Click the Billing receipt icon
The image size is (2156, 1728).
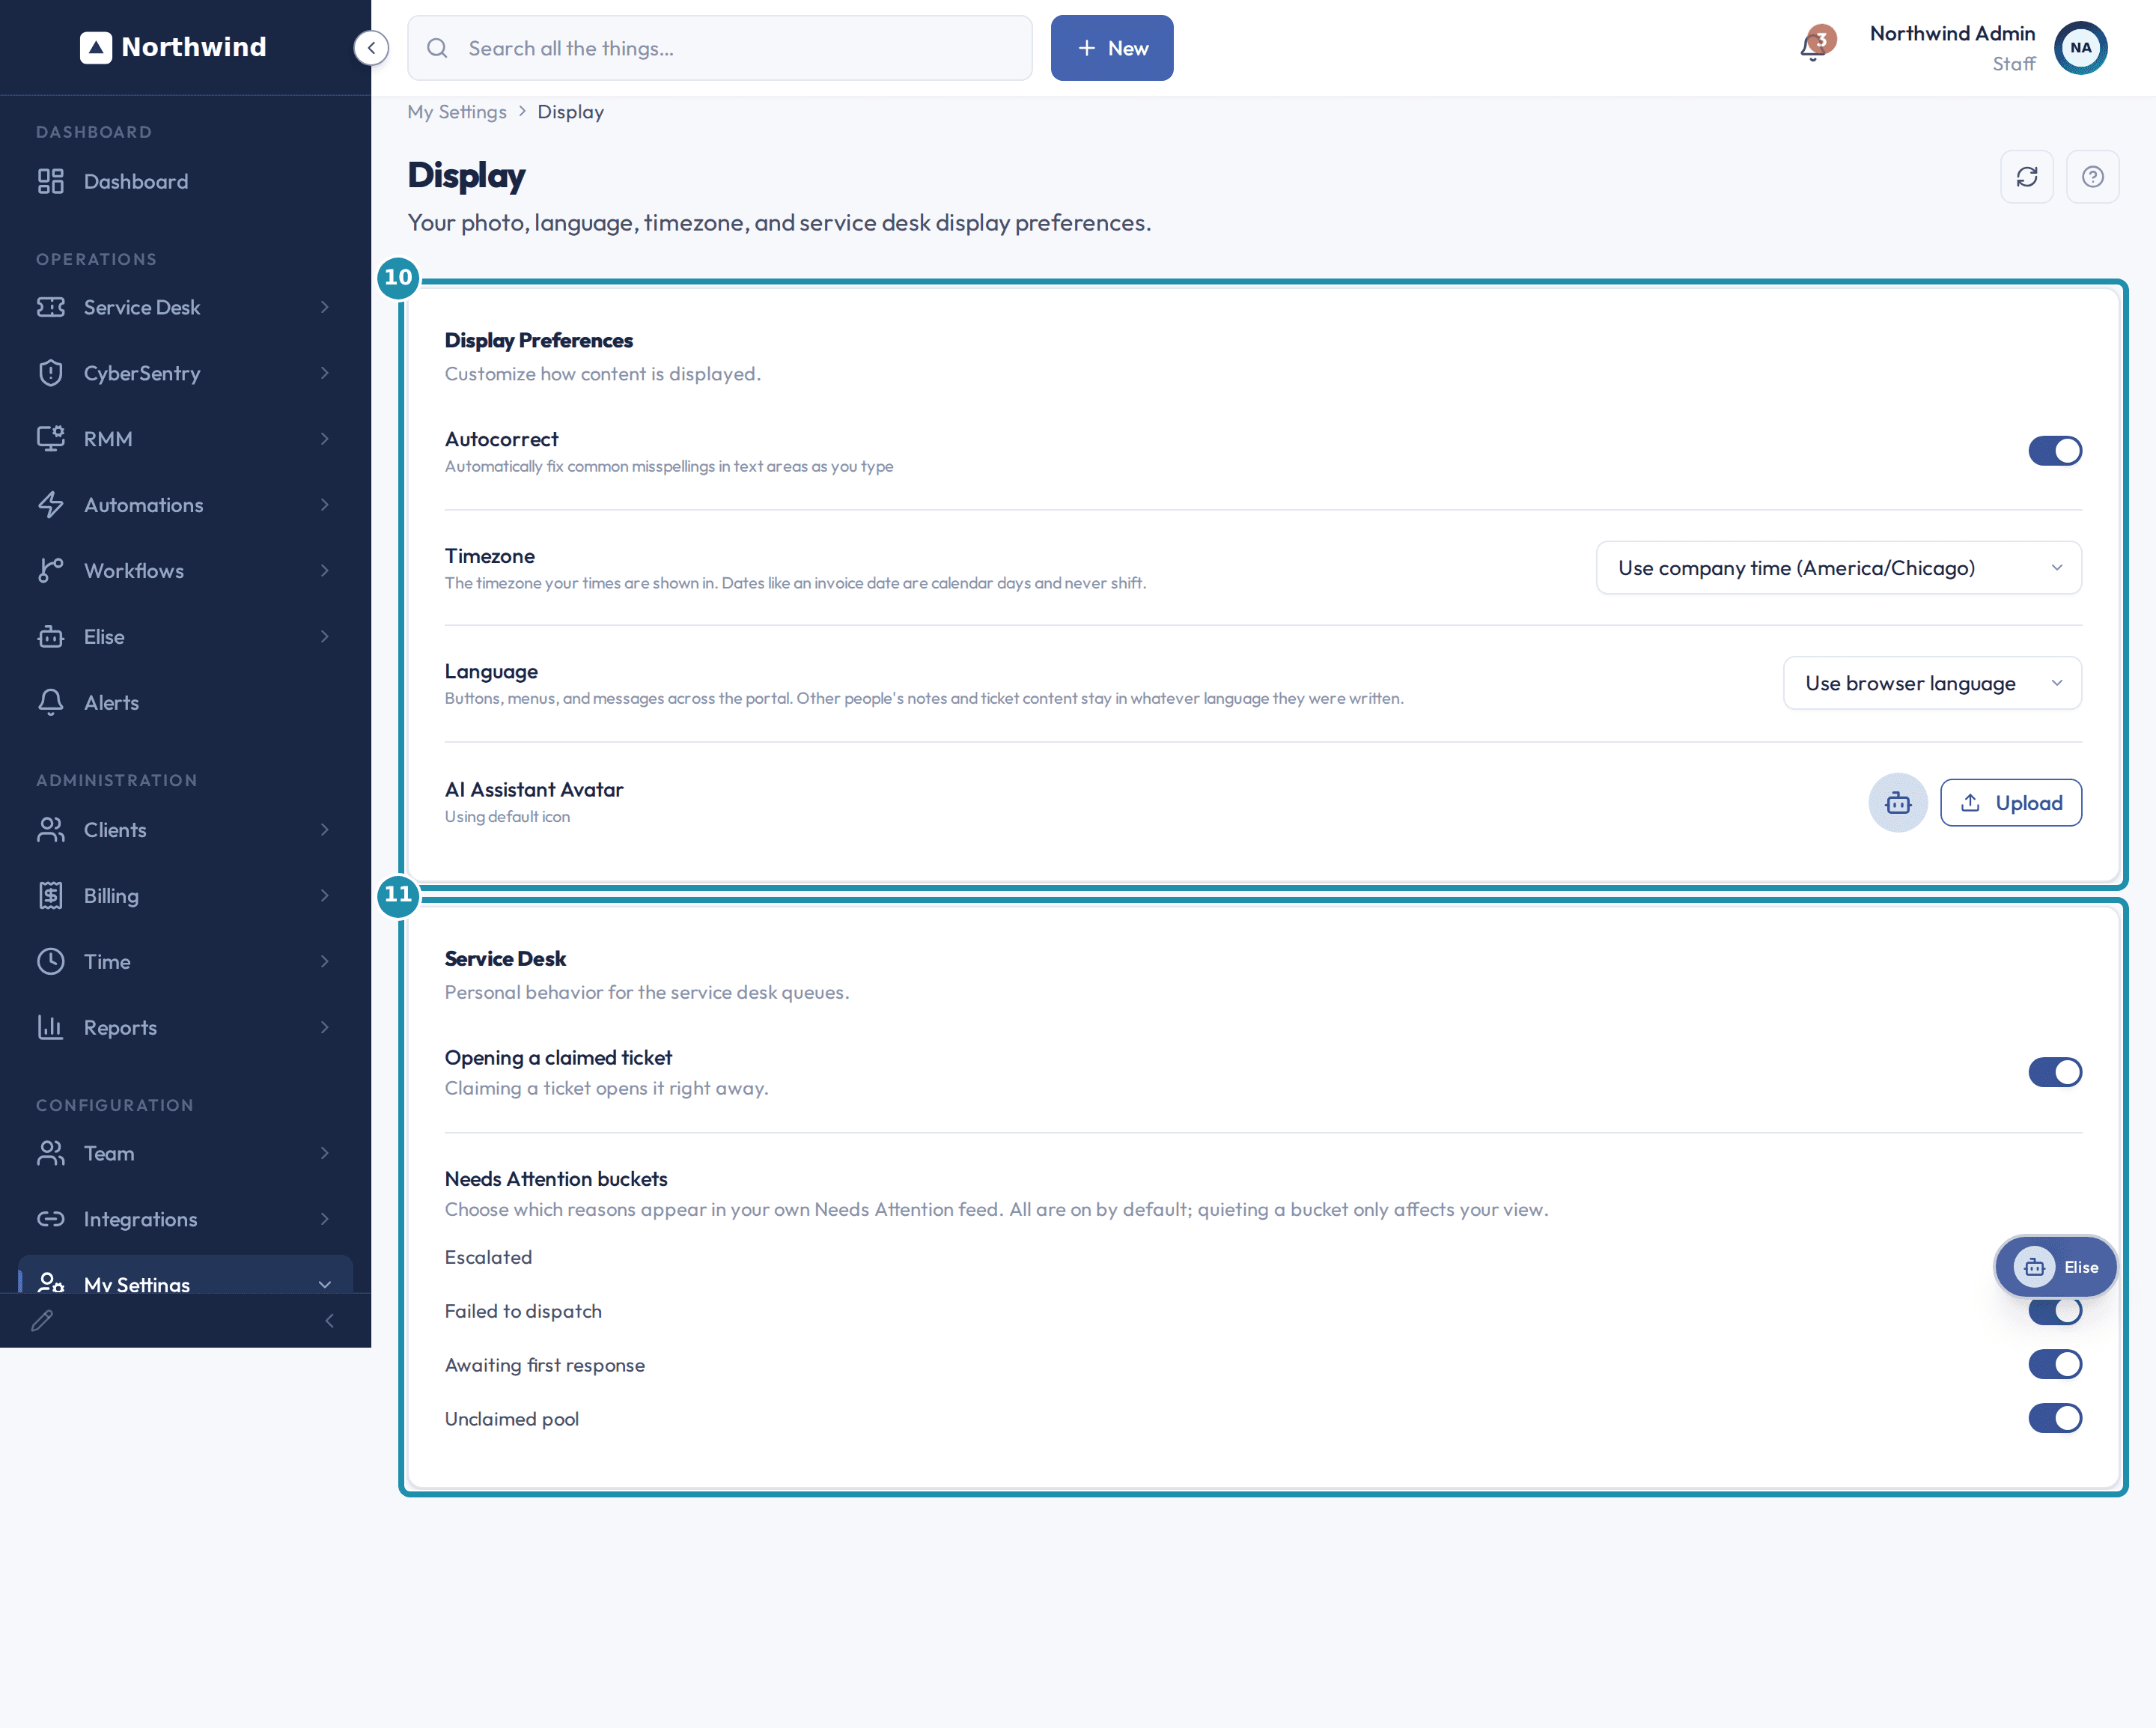pos(51,896)
